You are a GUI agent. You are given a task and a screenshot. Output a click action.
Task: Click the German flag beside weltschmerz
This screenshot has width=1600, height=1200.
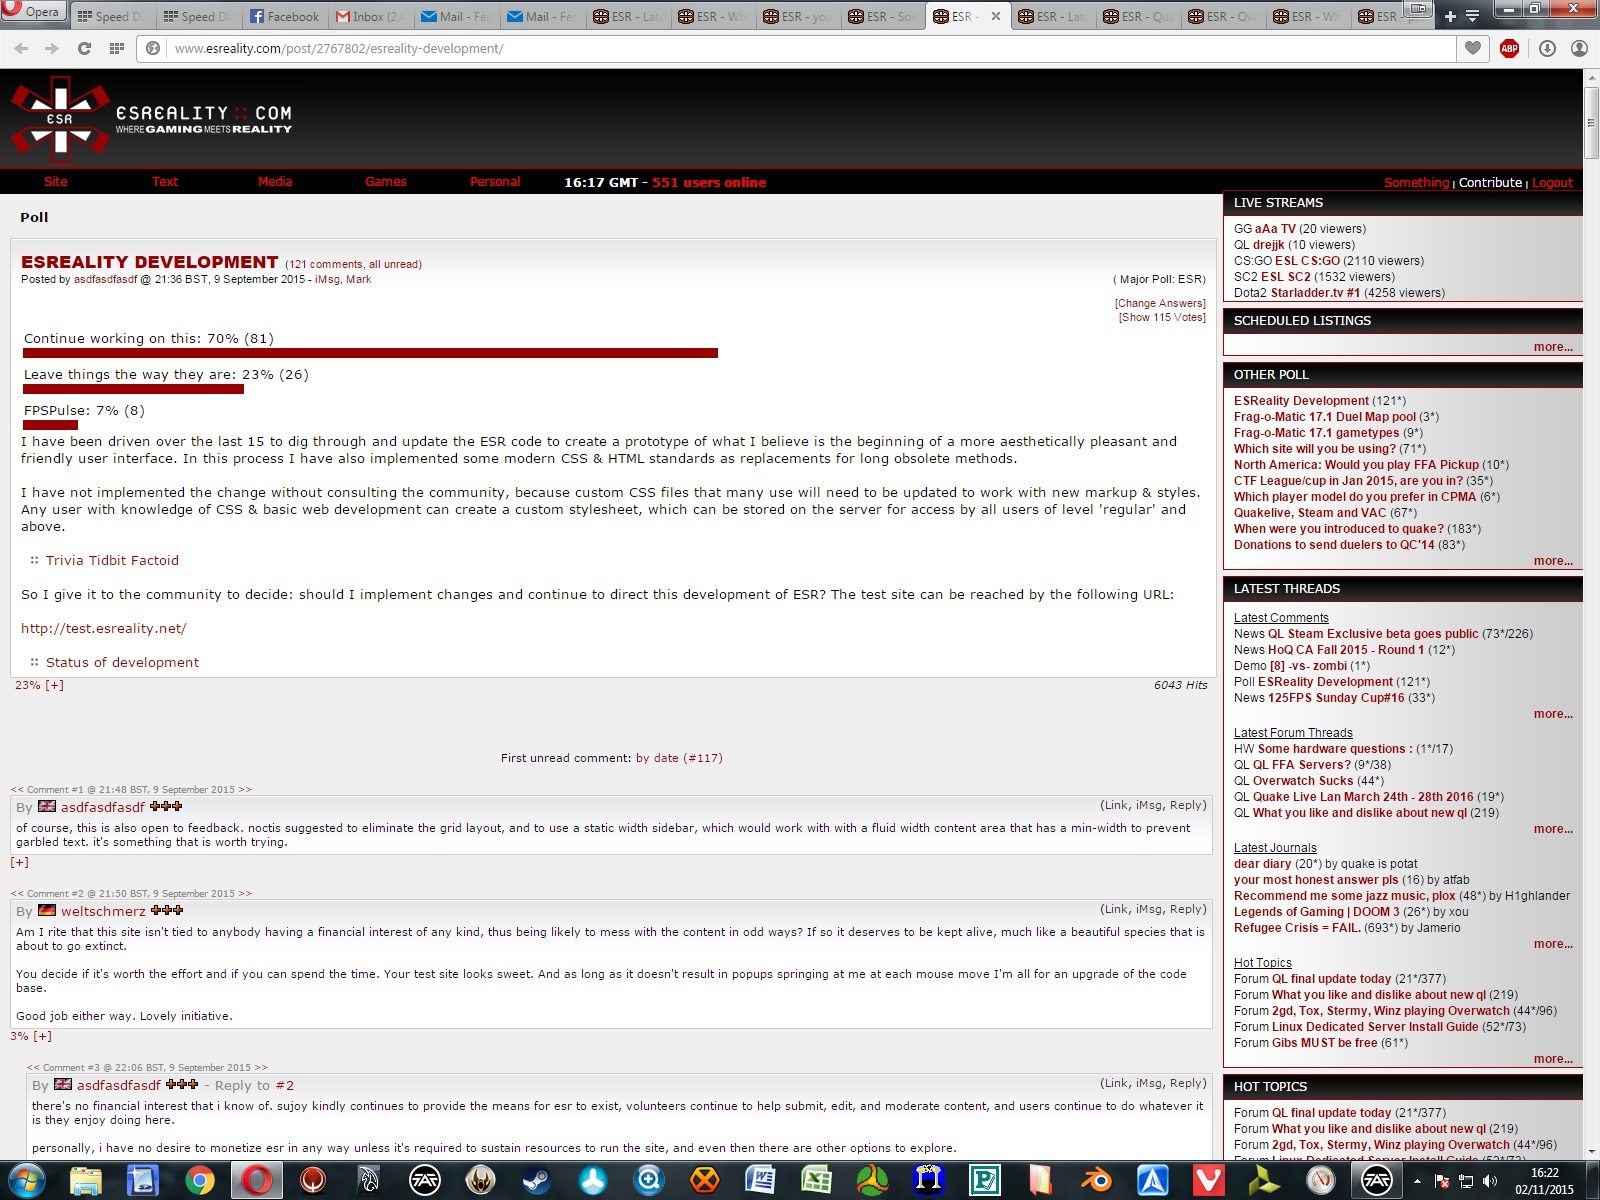(47, 910)
